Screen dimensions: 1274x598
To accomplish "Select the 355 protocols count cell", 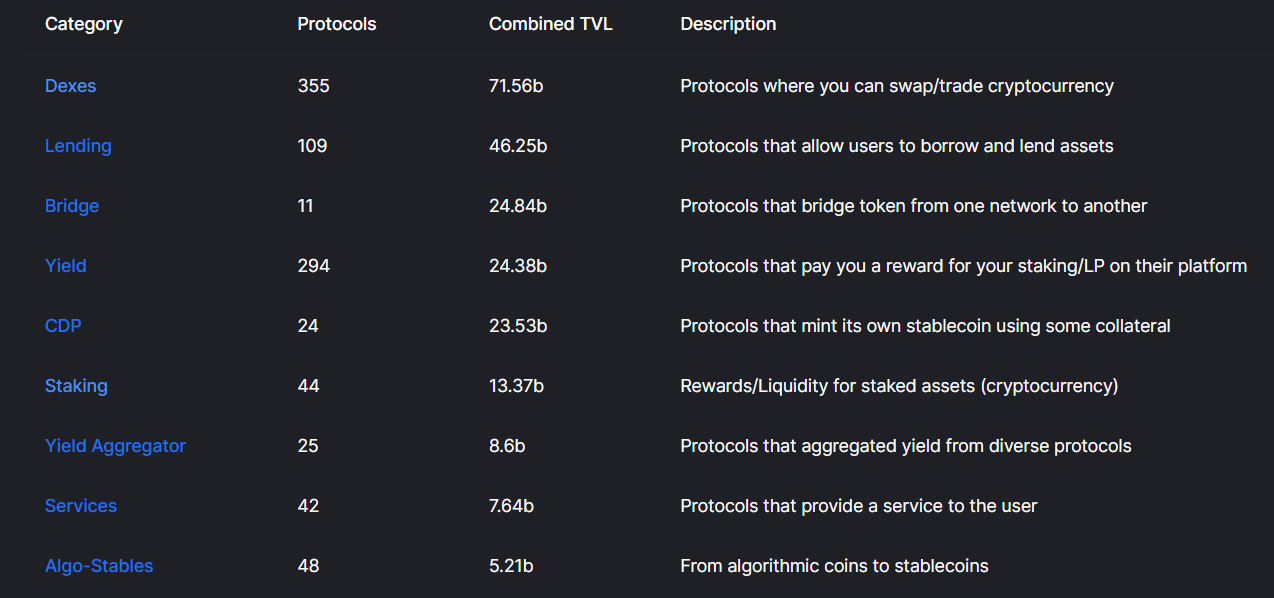I will [x=313, y=86].
